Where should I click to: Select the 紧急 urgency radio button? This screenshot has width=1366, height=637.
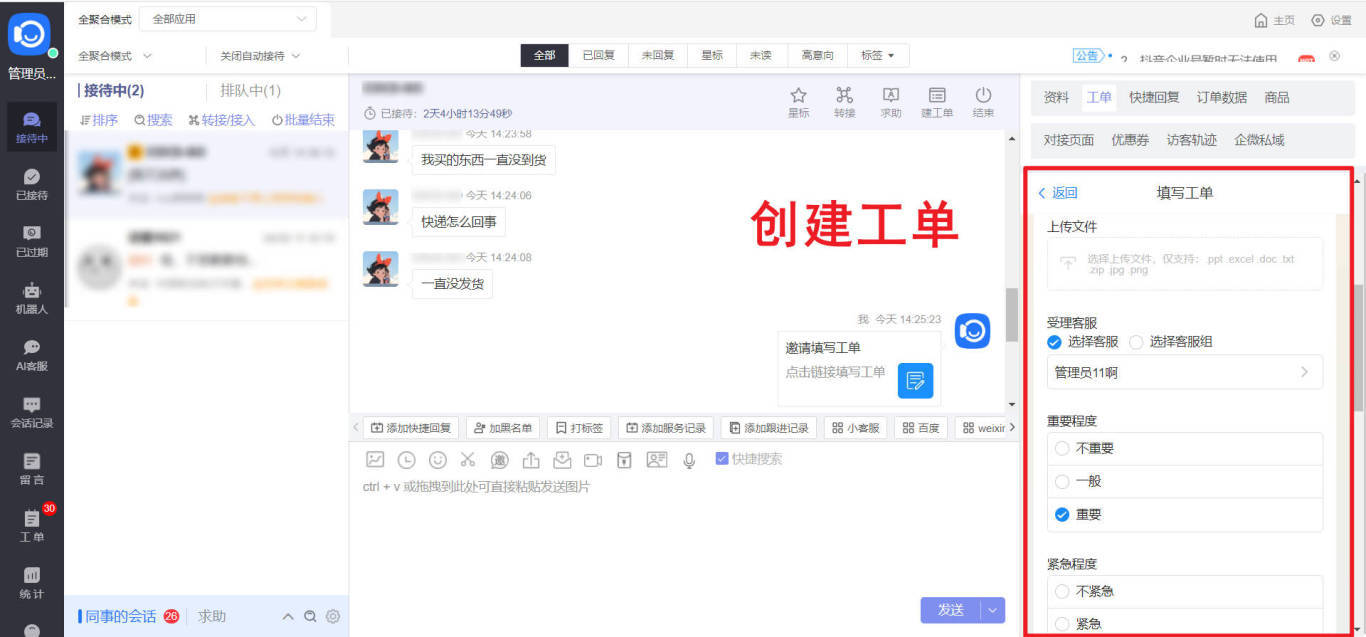(x=1061, y=623)
